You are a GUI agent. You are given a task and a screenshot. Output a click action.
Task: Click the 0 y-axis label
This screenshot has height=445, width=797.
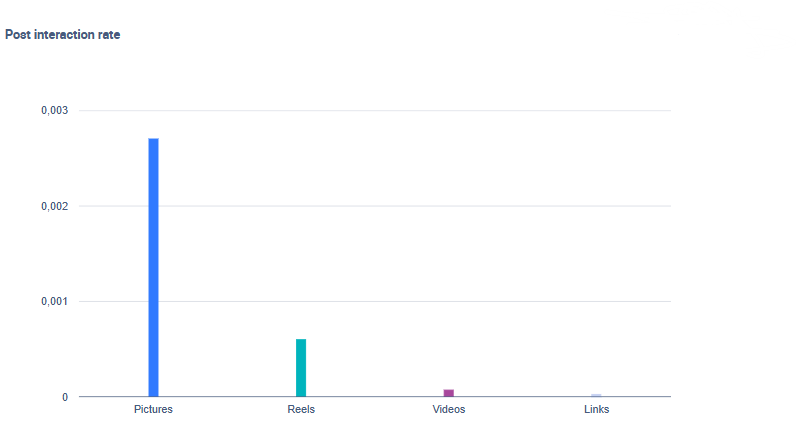(65, 397)
